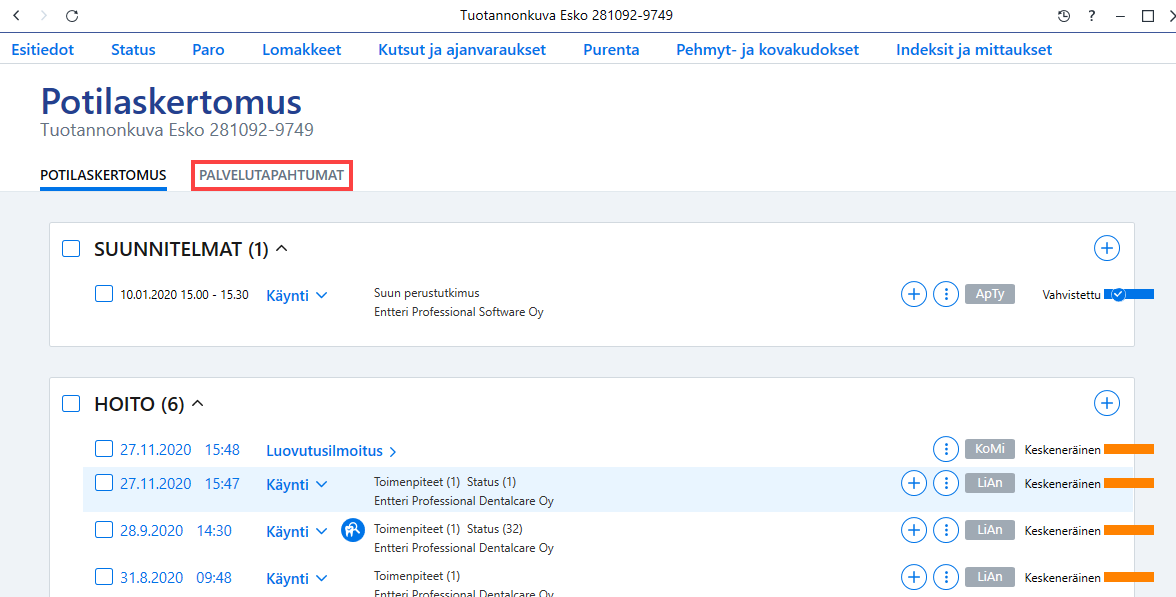Add new item to HOITO section

(1106, 404)
